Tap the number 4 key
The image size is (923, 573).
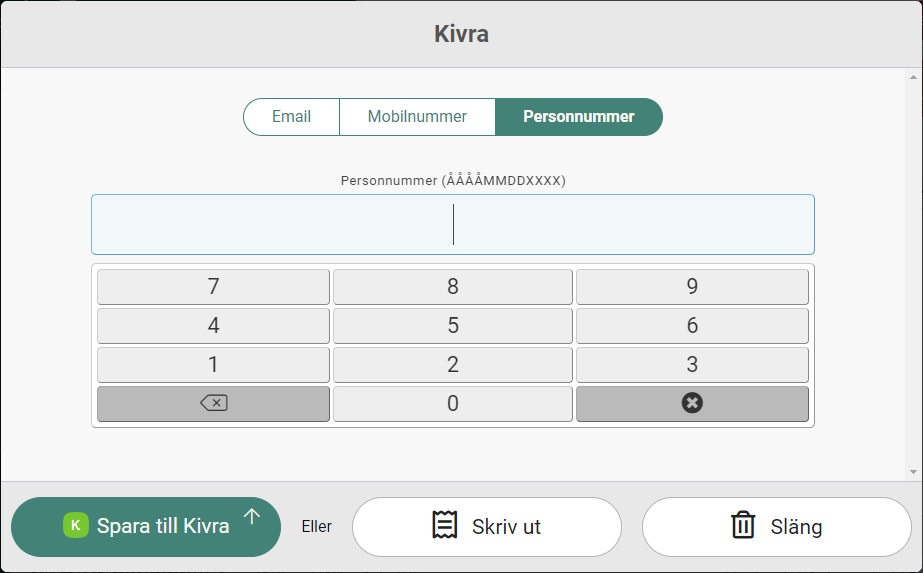213,326
